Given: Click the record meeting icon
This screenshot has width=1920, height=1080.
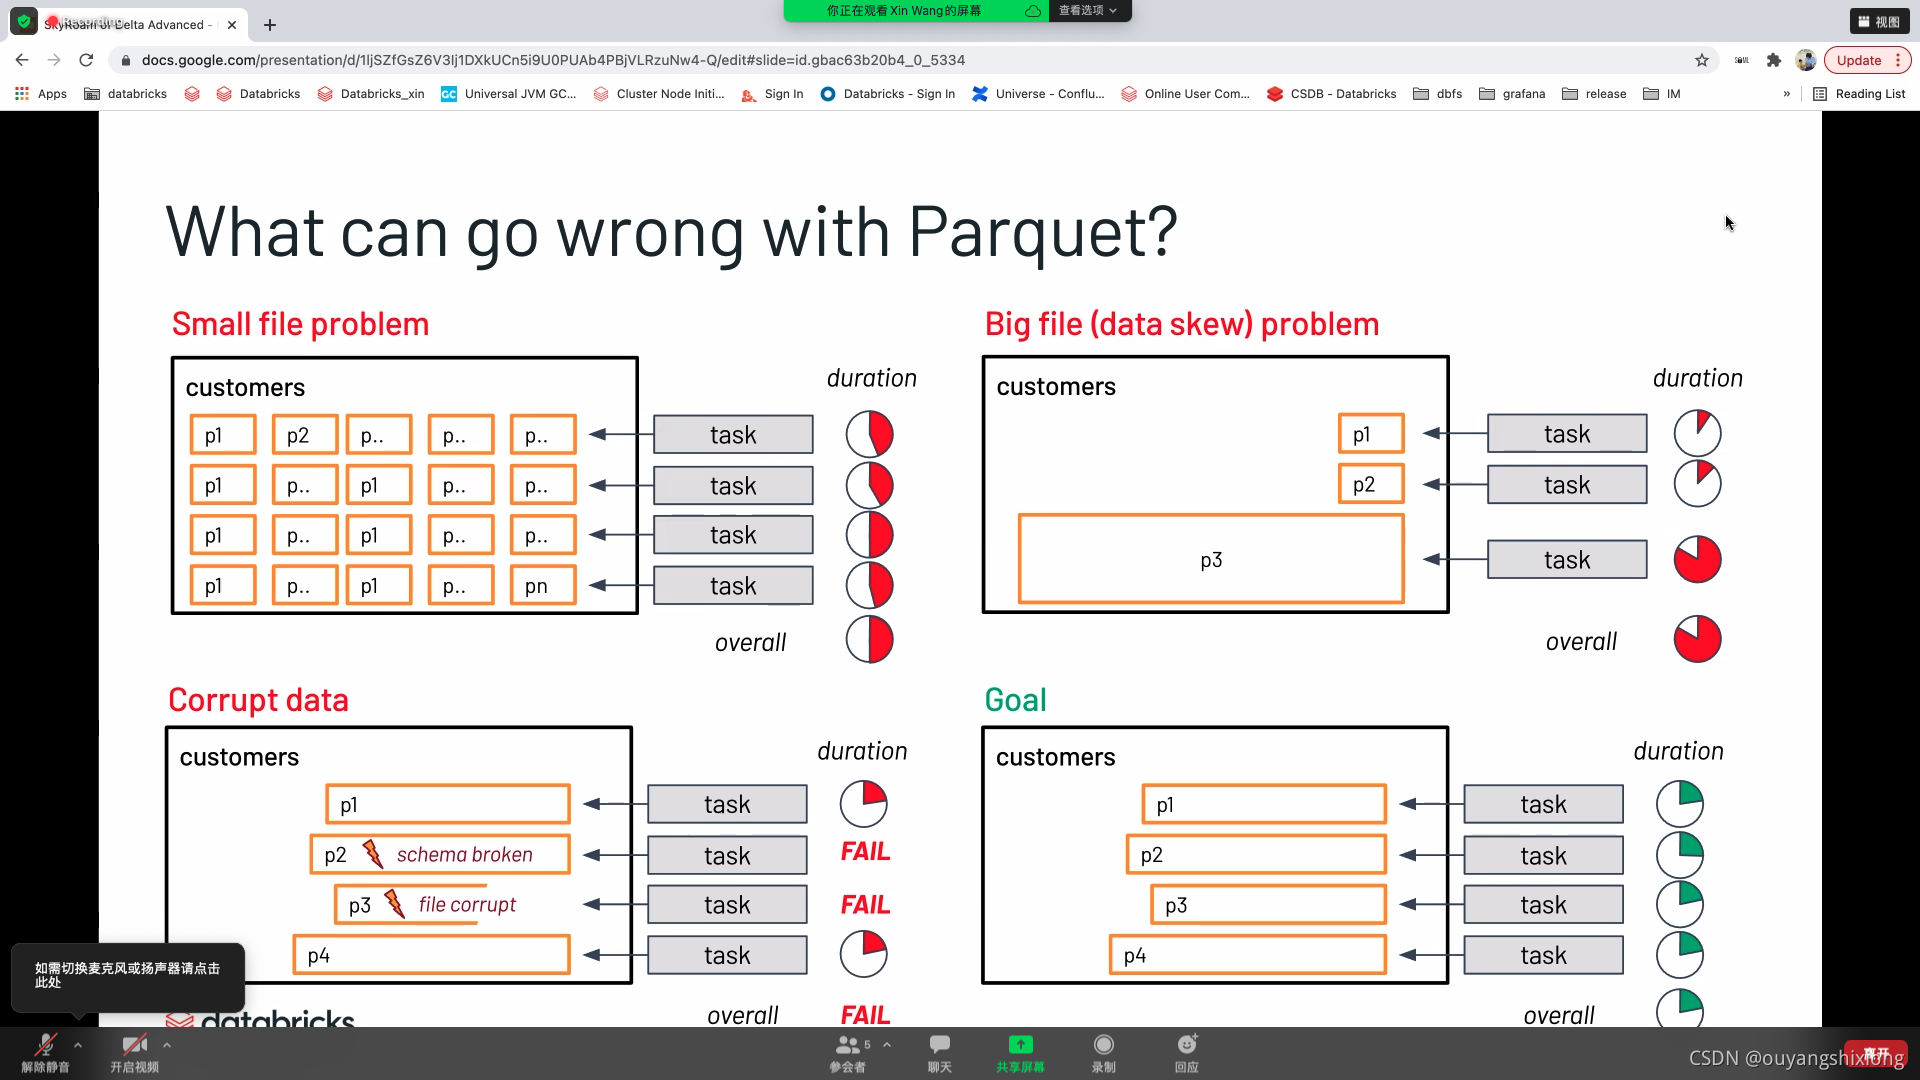Looking at the screenshot, I should pyautogui.click(x=1105, y=1046).
